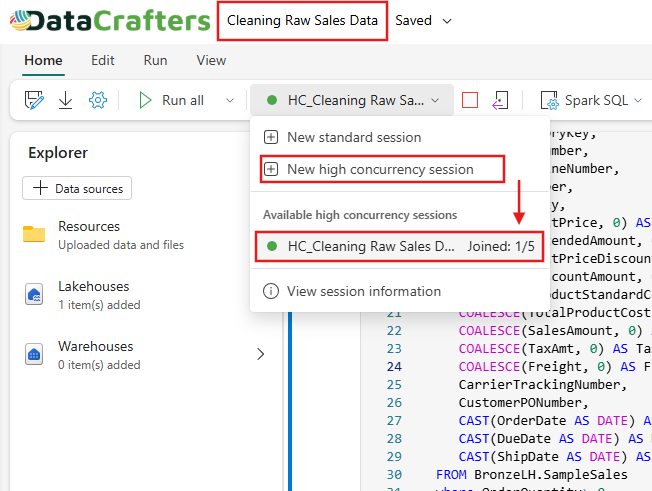
Task: Click the notebook edit/save icon in the toolbar
Action: (x=34, y=100)
